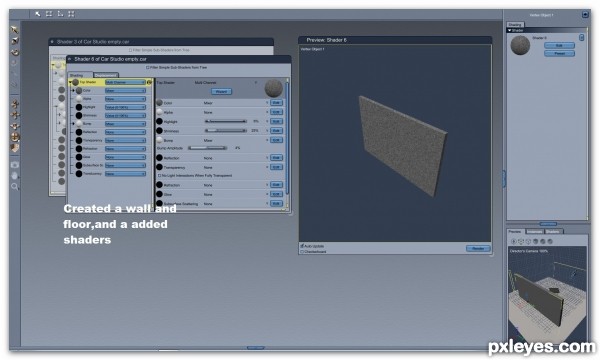Image resolution: width=600 pixels, height=360 pixels.
Task: Click the panel toggle icon beside Vertex Object 1
Action: tap(585, 15)
